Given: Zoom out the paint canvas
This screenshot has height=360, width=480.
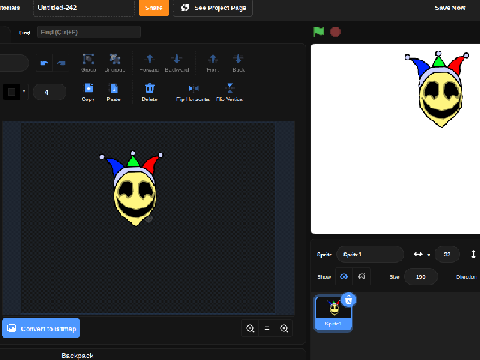Looking at the screenshot, I should (x=250, y=329).
